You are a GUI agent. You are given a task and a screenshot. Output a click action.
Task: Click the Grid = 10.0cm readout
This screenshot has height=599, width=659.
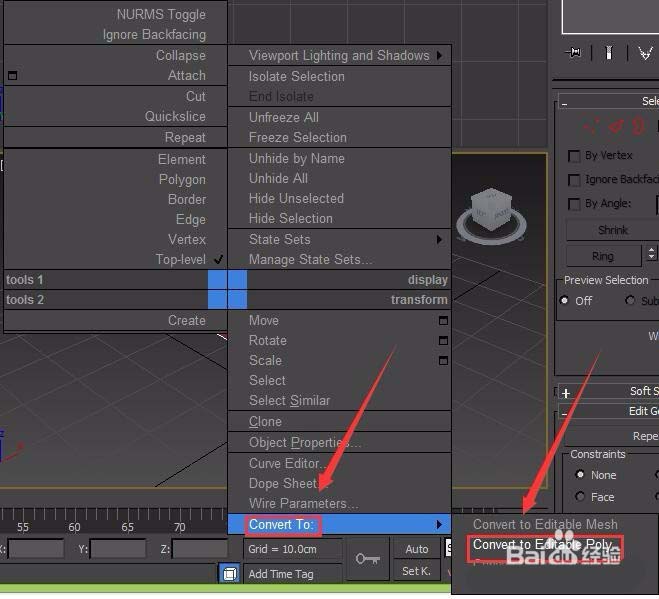tap(293, 549)
